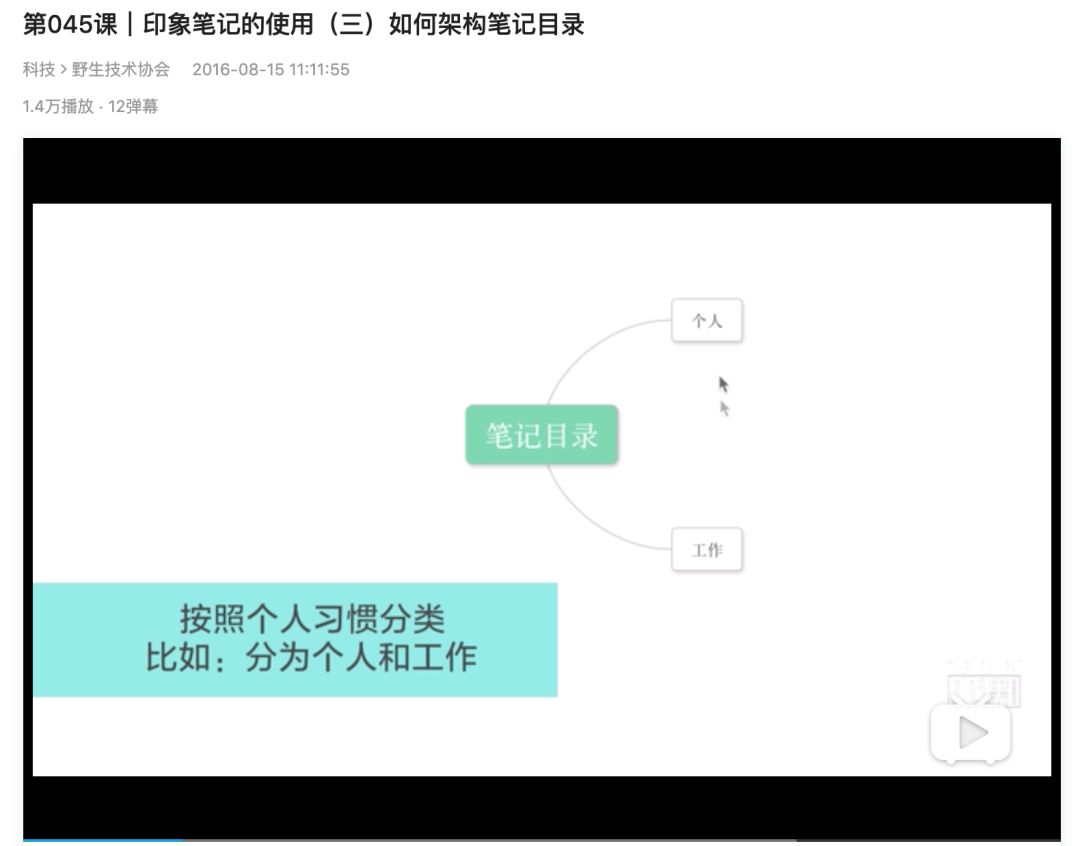
Task: Click the video progress bar at bottom
Action: pos(541,841)
